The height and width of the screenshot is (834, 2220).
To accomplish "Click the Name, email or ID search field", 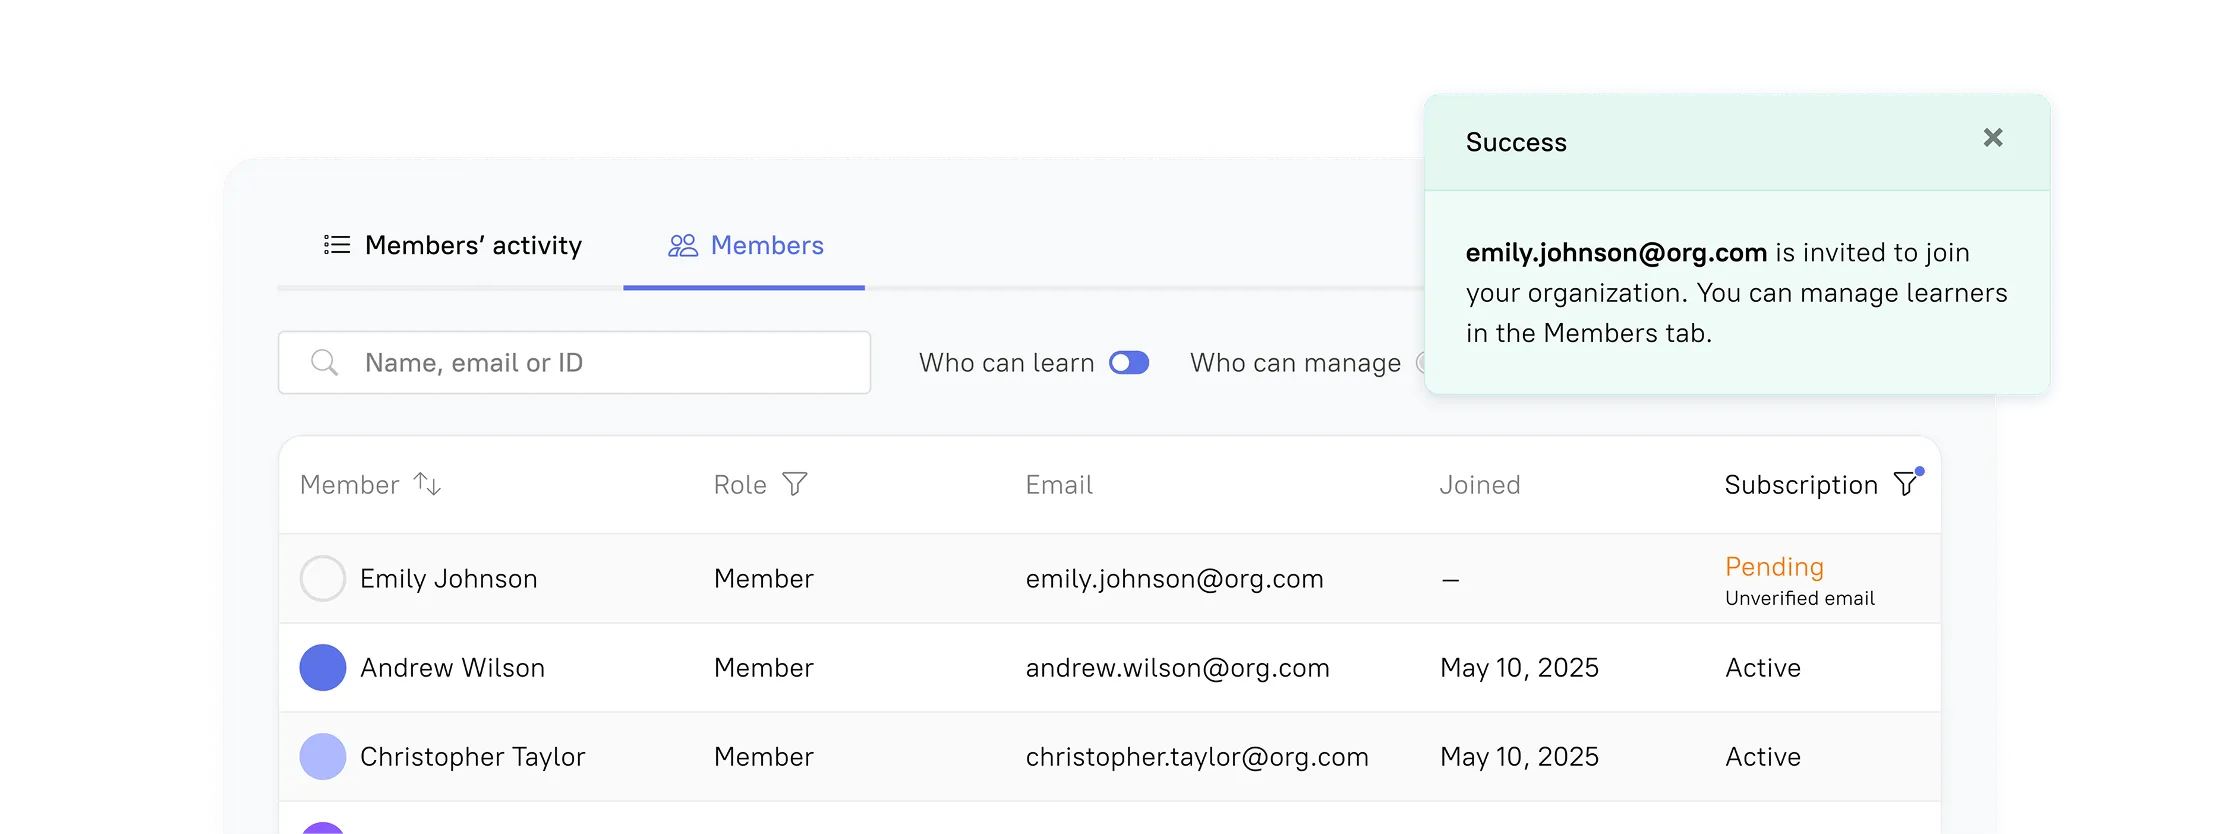I will [574, 362].
